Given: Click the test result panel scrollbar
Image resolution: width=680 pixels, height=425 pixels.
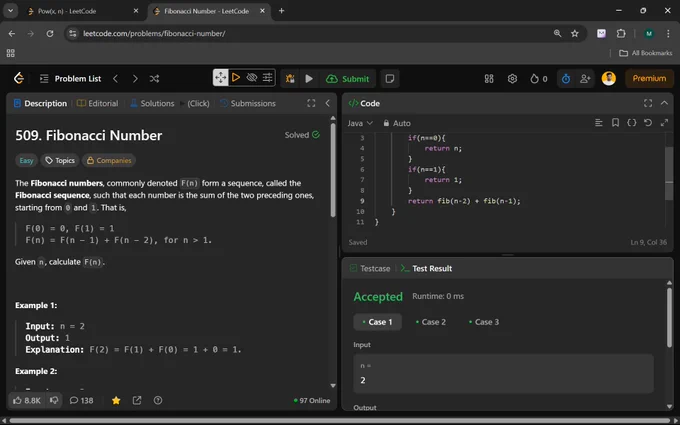Looking at the screenshot, I should (670, 317).
